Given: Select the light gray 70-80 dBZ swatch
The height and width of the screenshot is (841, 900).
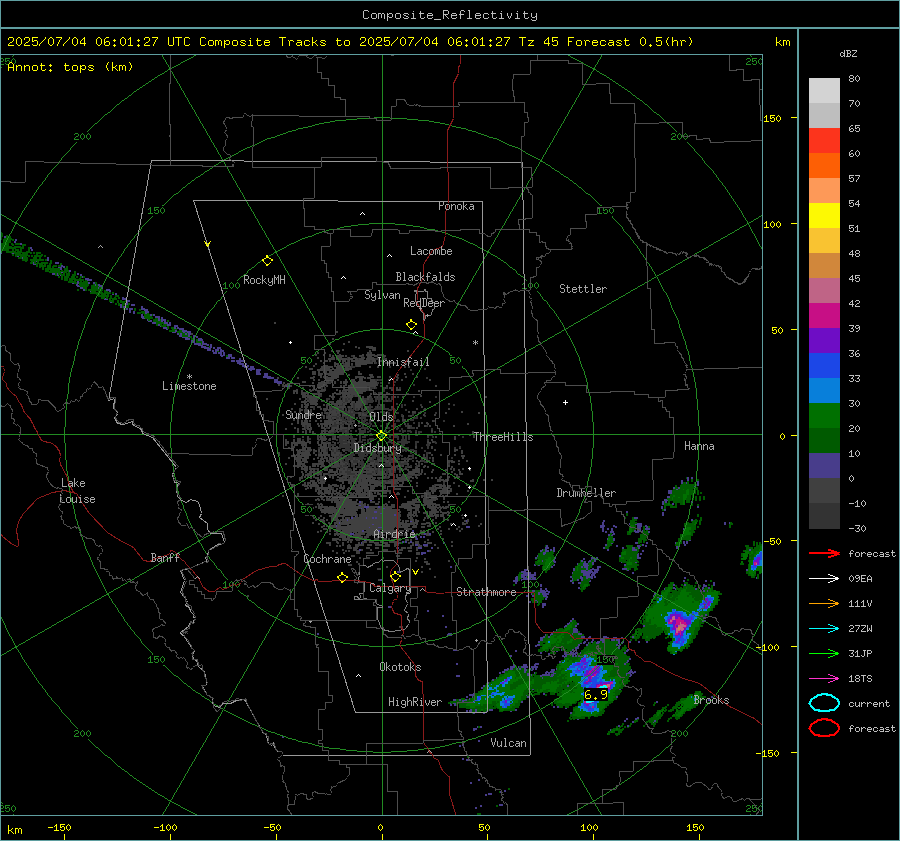Looking at the screenshot, I should coord(824,91).
